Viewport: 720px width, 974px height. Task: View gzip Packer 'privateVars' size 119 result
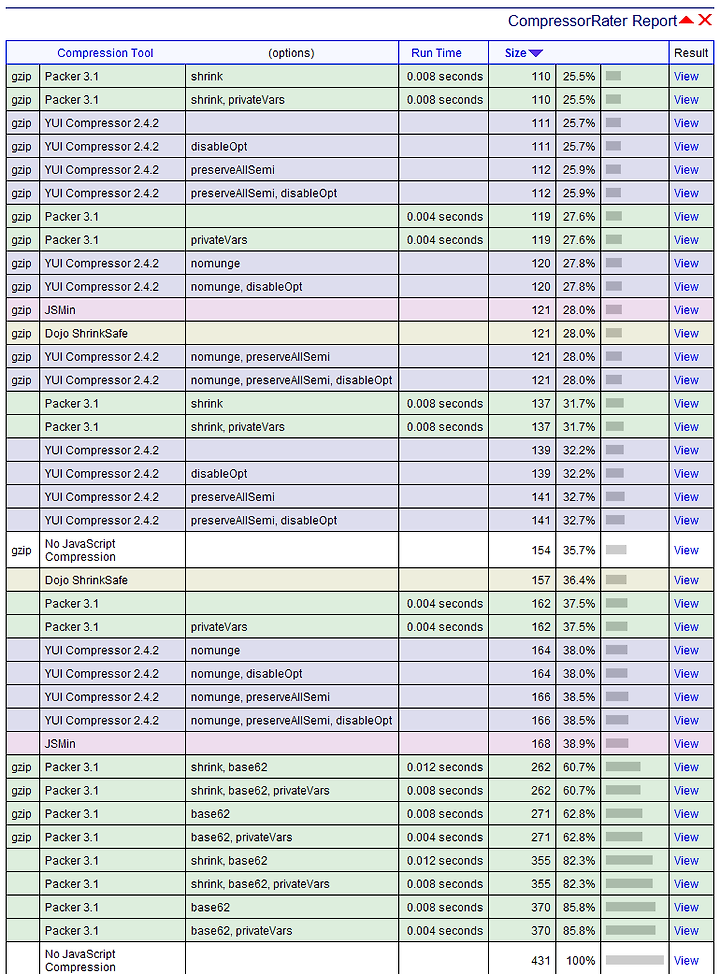click(x=686, y=240)
